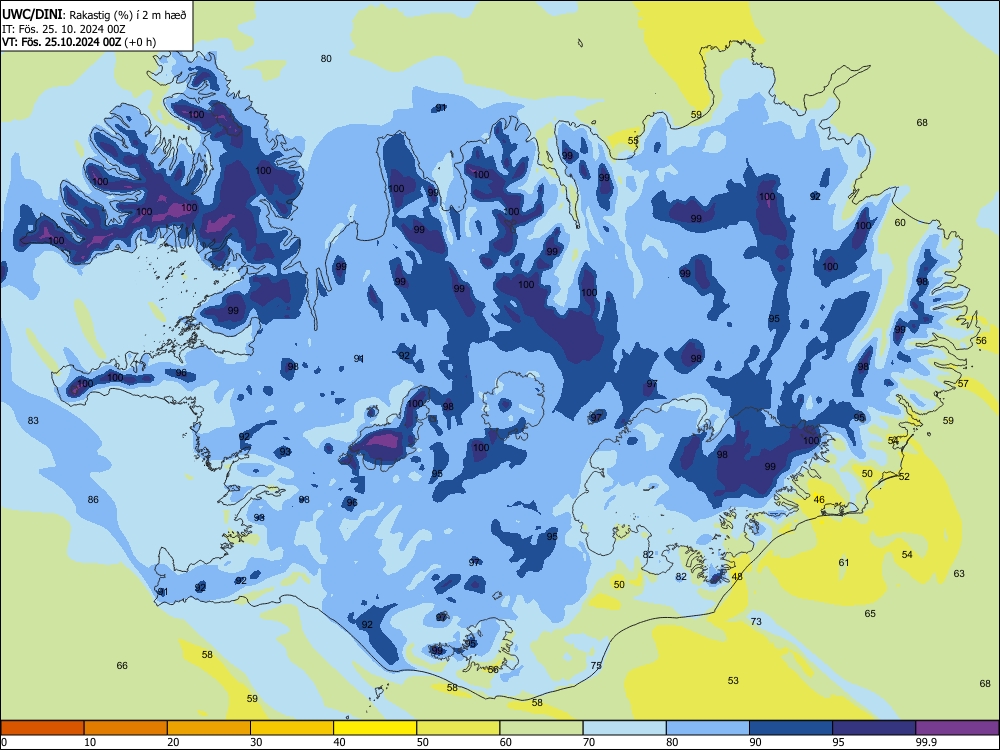Click the humidity value '73' off the south coast
This screenshot has width=1000, height=750.
[756, 621]
